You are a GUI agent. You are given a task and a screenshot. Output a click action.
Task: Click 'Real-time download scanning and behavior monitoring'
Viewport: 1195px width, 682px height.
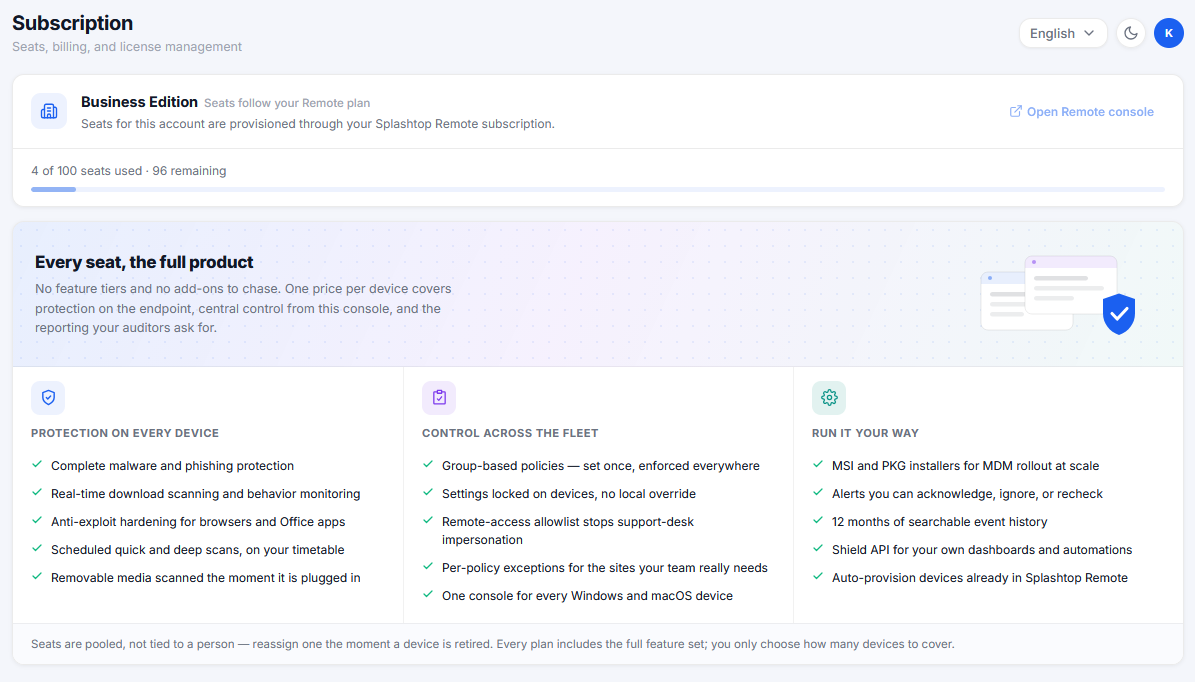[206, 494]
